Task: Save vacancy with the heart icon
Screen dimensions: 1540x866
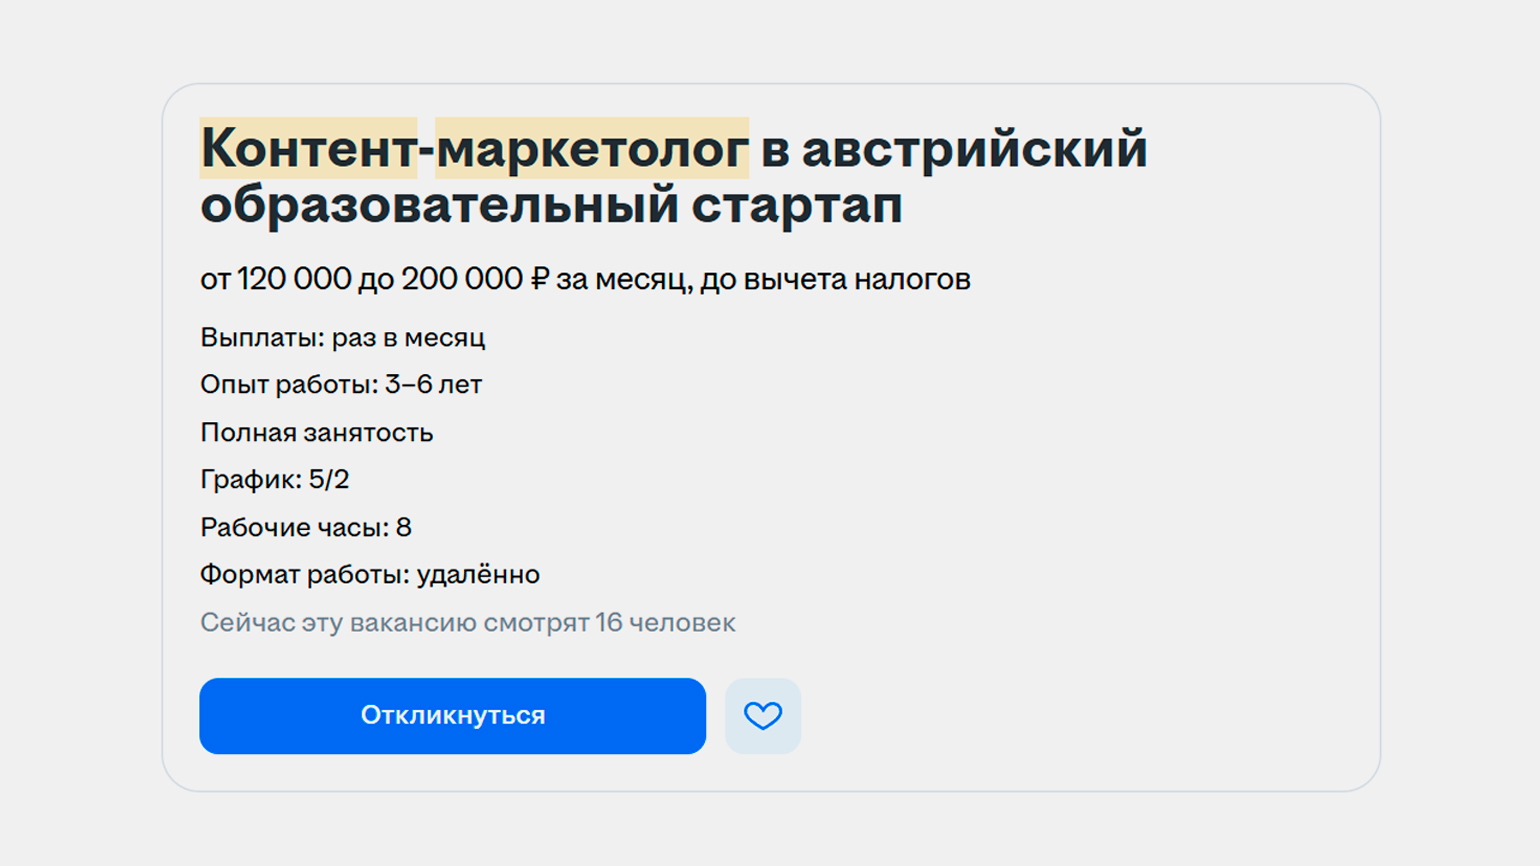Action: pyautogui.click(x=763, y=716)
